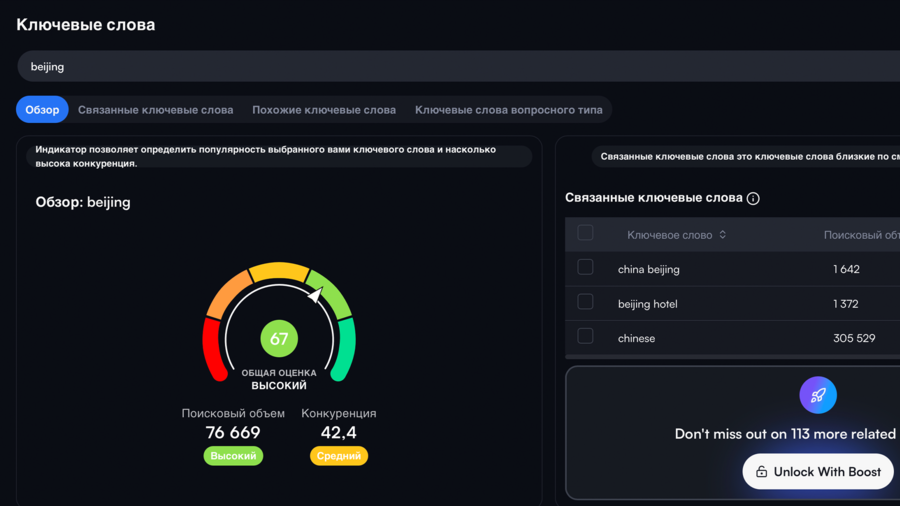The height and width of the screenshot is (506, 900).
Task: Click the teal segment of the gauge
Action: pos(344,349)
